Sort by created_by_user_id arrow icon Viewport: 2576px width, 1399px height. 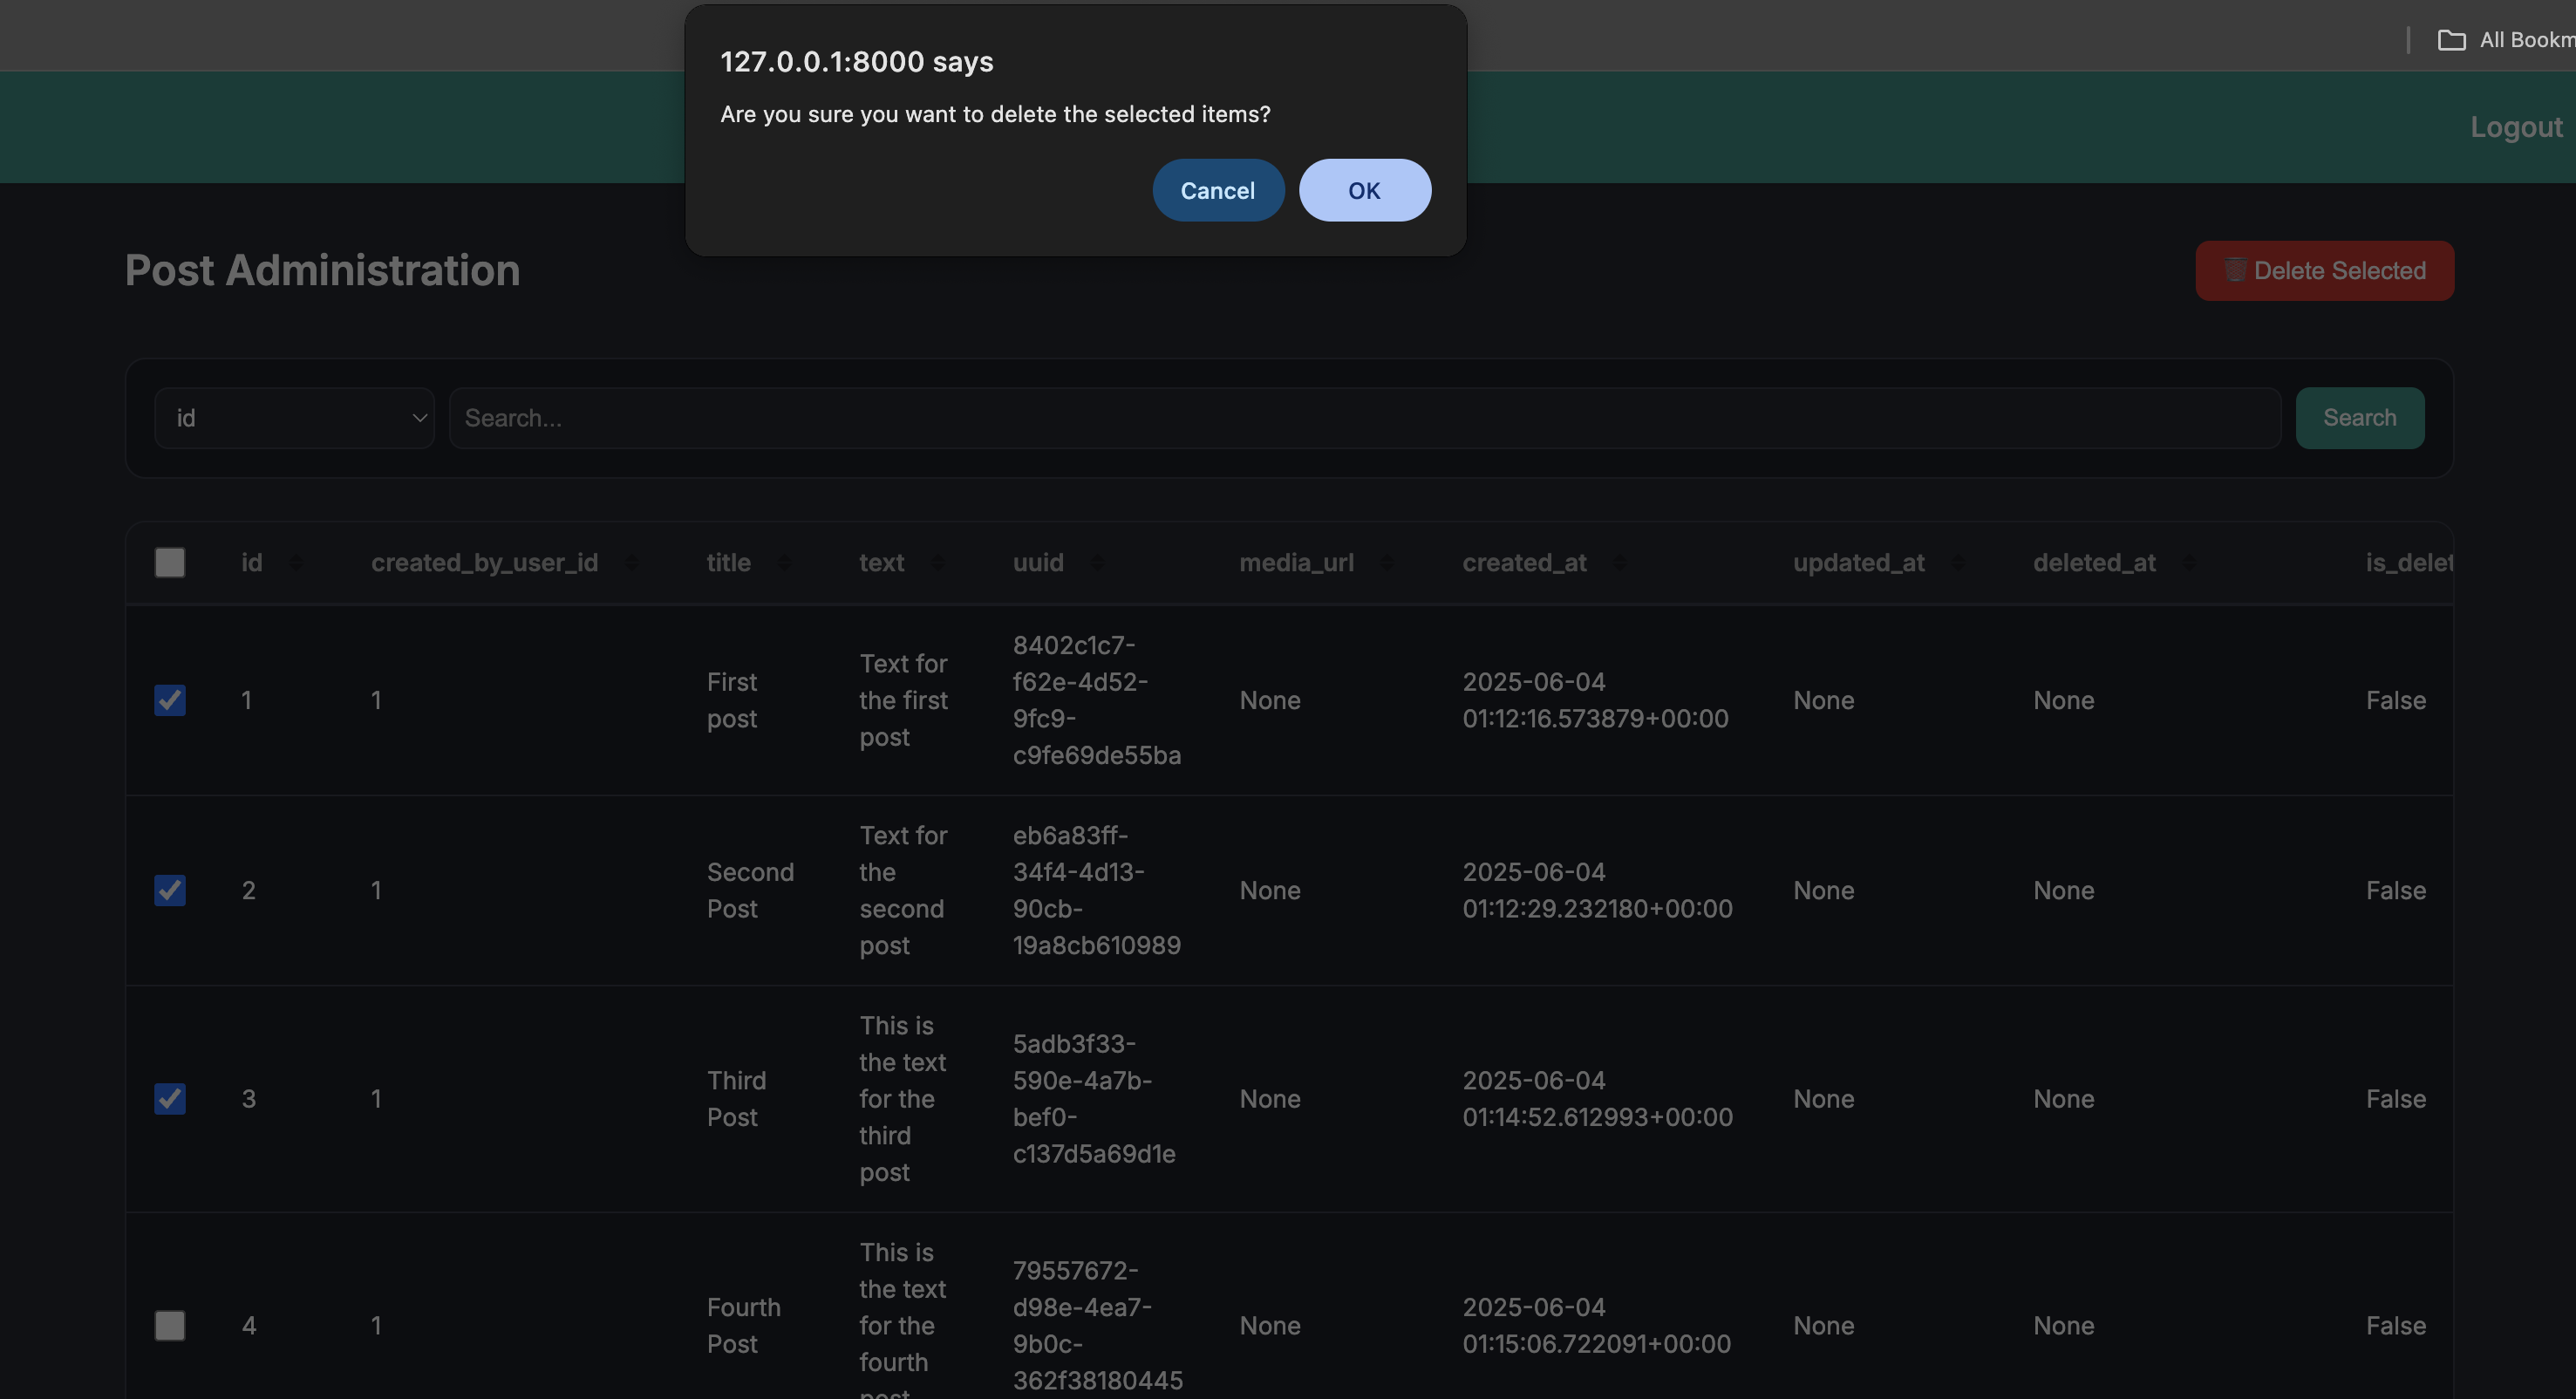click(631, 563)
